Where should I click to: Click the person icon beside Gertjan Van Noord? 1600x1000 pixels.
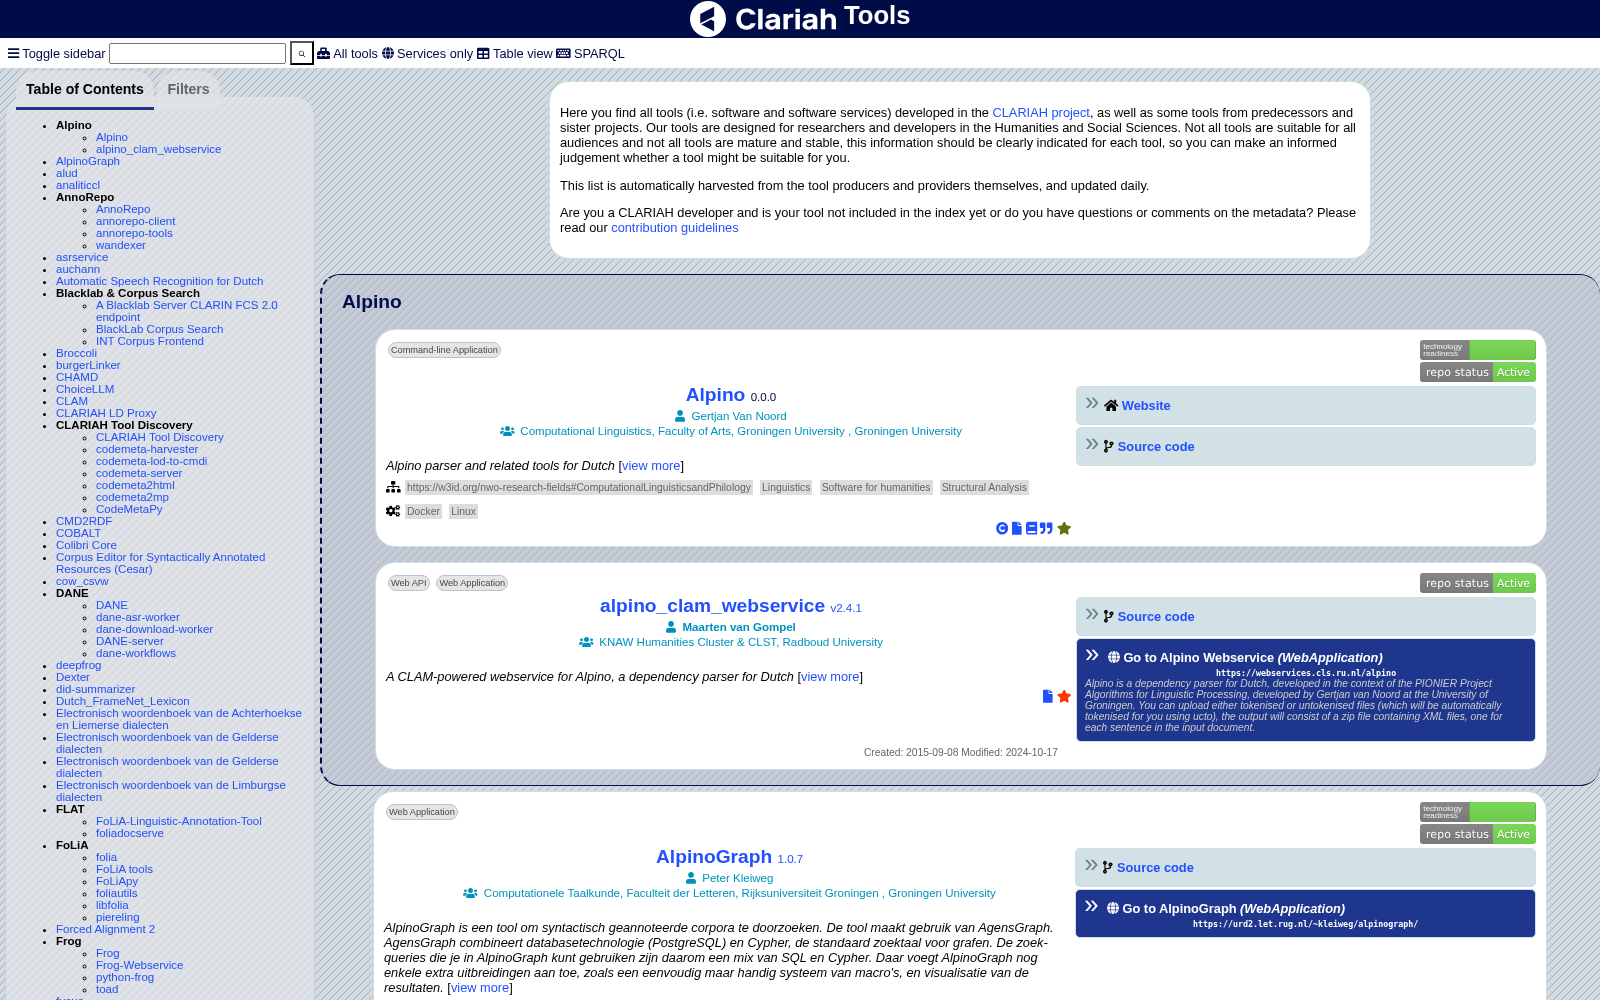click(x=680, y=416)
